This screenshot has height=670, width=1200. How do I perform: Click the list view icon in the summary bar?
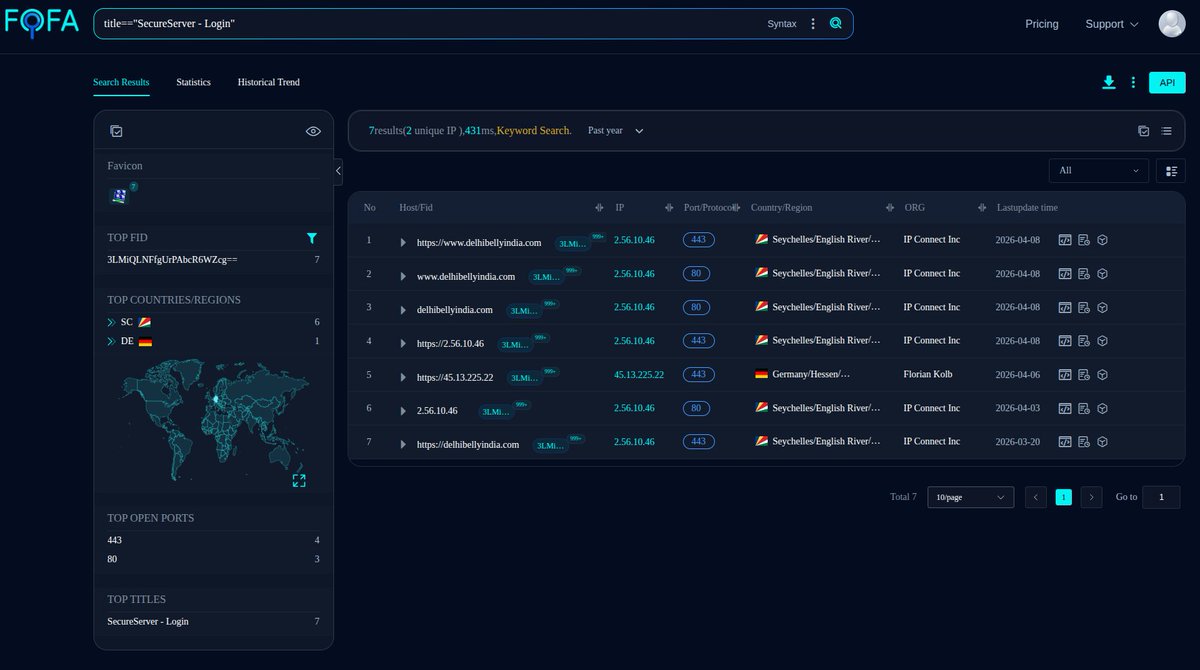point(1167,131)
